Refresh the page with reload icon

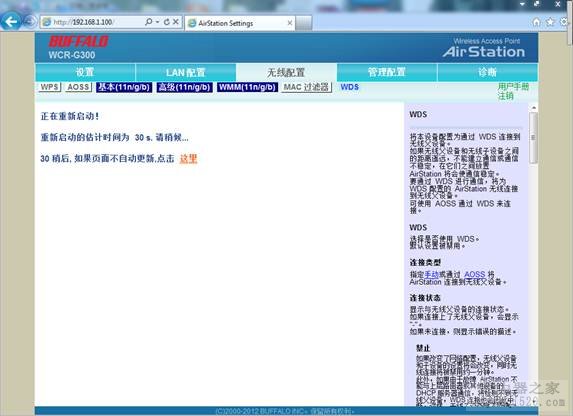coord(167,22)
